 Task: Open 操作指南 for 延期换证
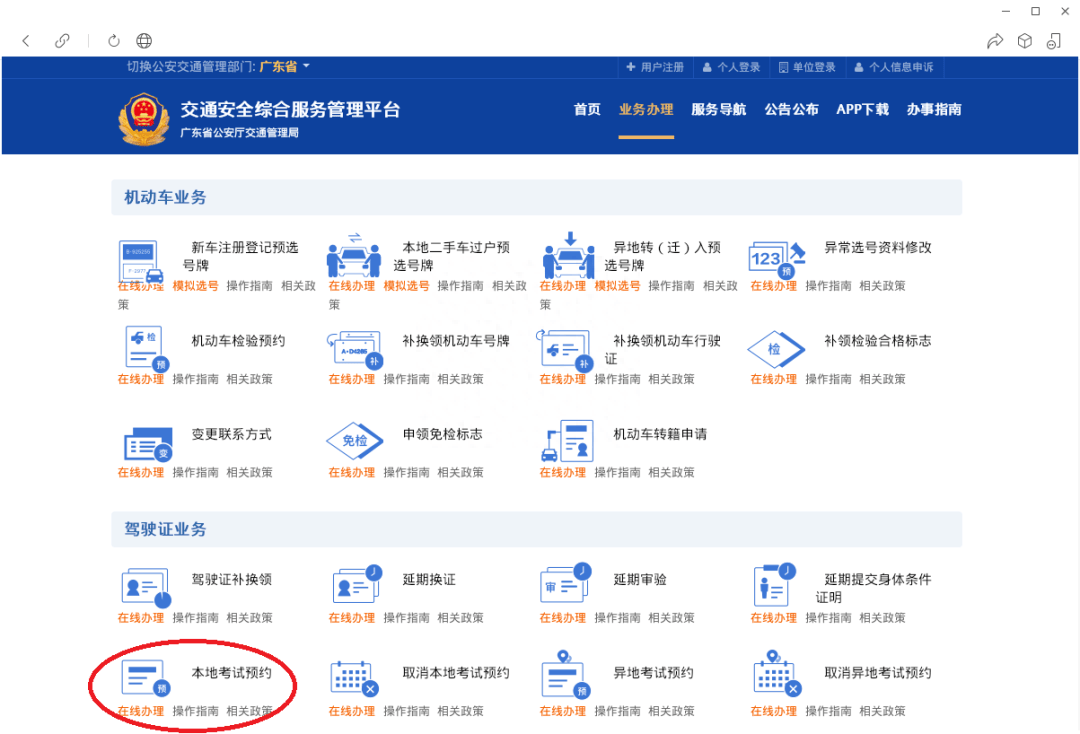[x=406, y=618]
